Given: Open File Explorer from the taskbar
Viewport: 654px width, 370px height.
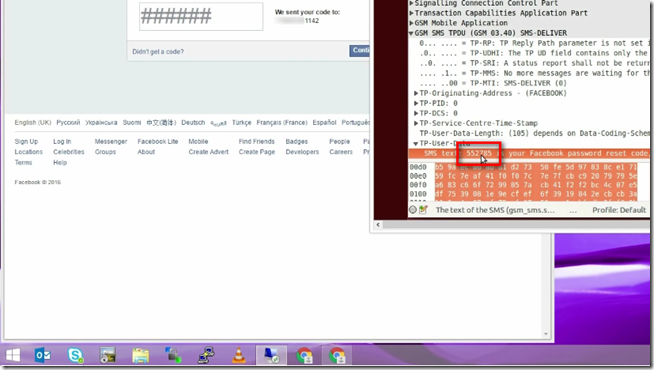Looking at the screenshot, I should (x=141, y=355).
